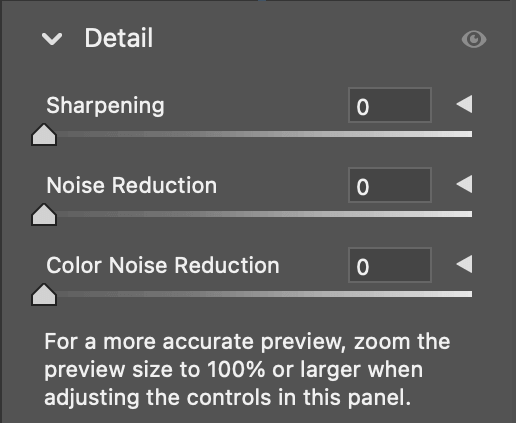The width and height of the screenshot is (516, 423).
Task: Set Sharpening to maximum on slider track
Action: coord(470,134)
